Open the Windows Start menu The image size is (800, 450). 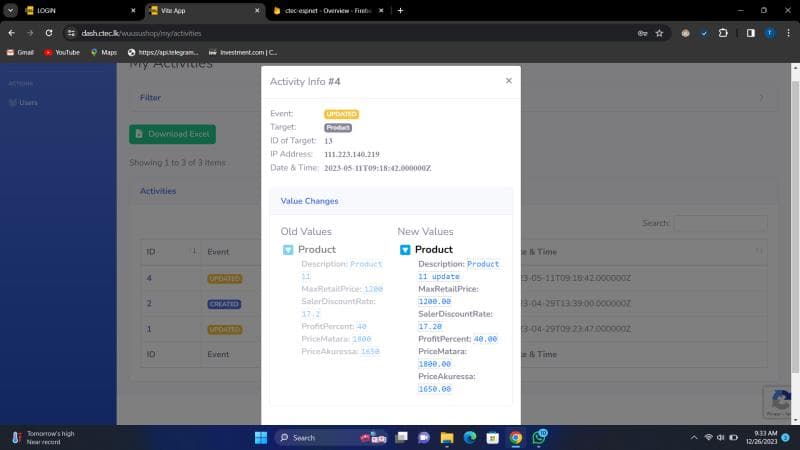[x=260, y=437]
